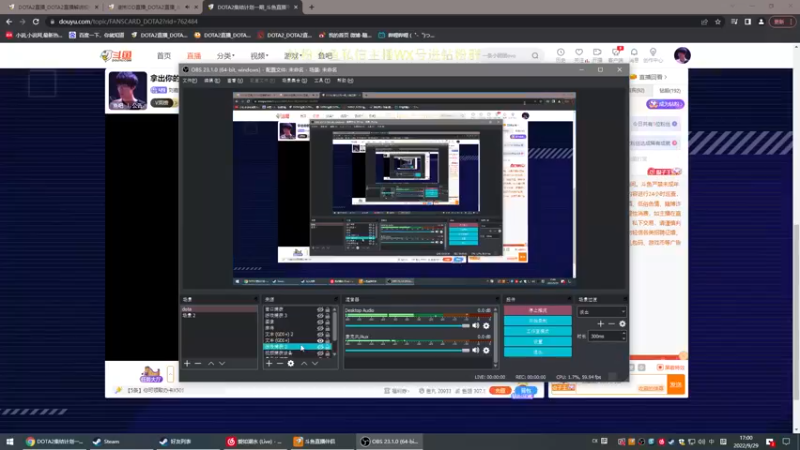This screenshot has height=450, width=800.
Task: Toggle visibility of 视频捕获设备 source
Action: click(320, 353)
